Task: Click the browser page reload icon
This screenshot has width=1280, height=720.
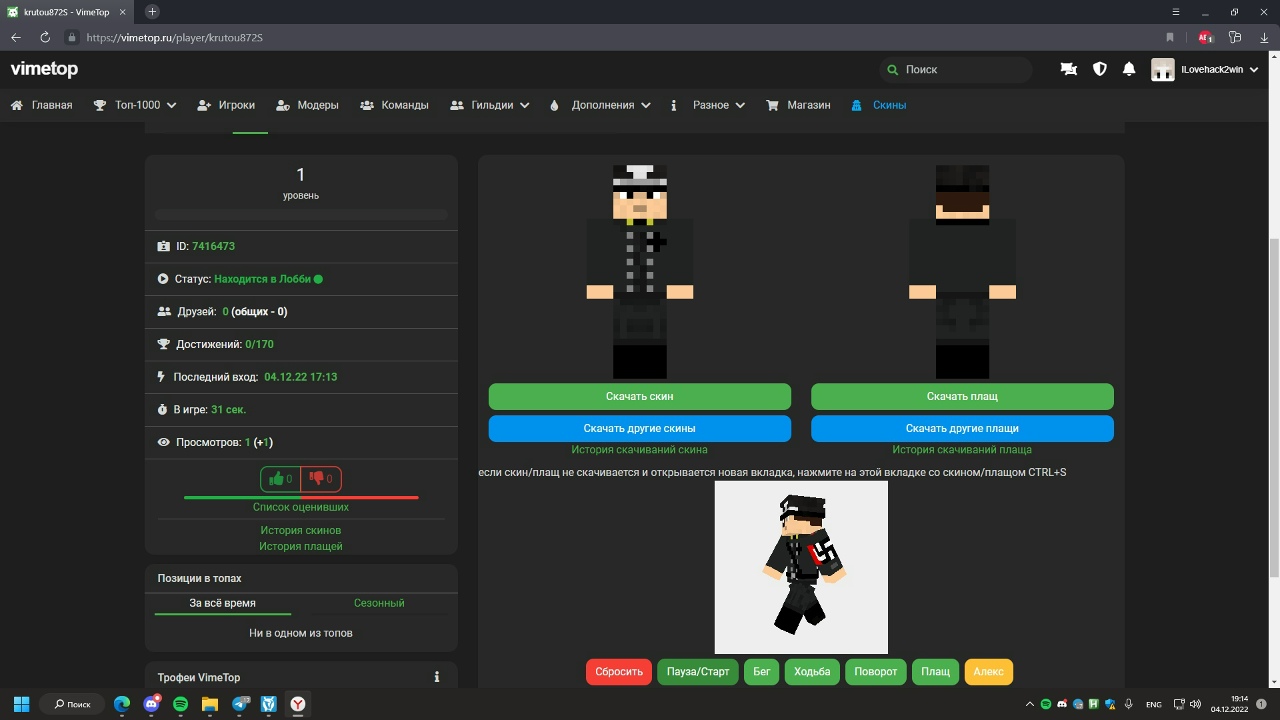Action: (x=45, y=37)
